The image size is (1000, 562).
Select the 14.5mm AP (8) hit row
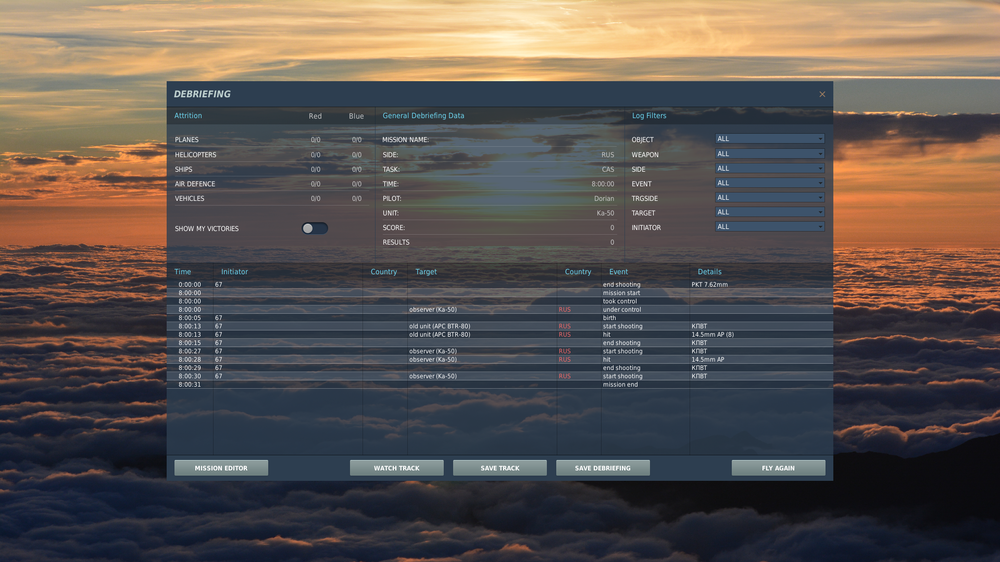500,334
